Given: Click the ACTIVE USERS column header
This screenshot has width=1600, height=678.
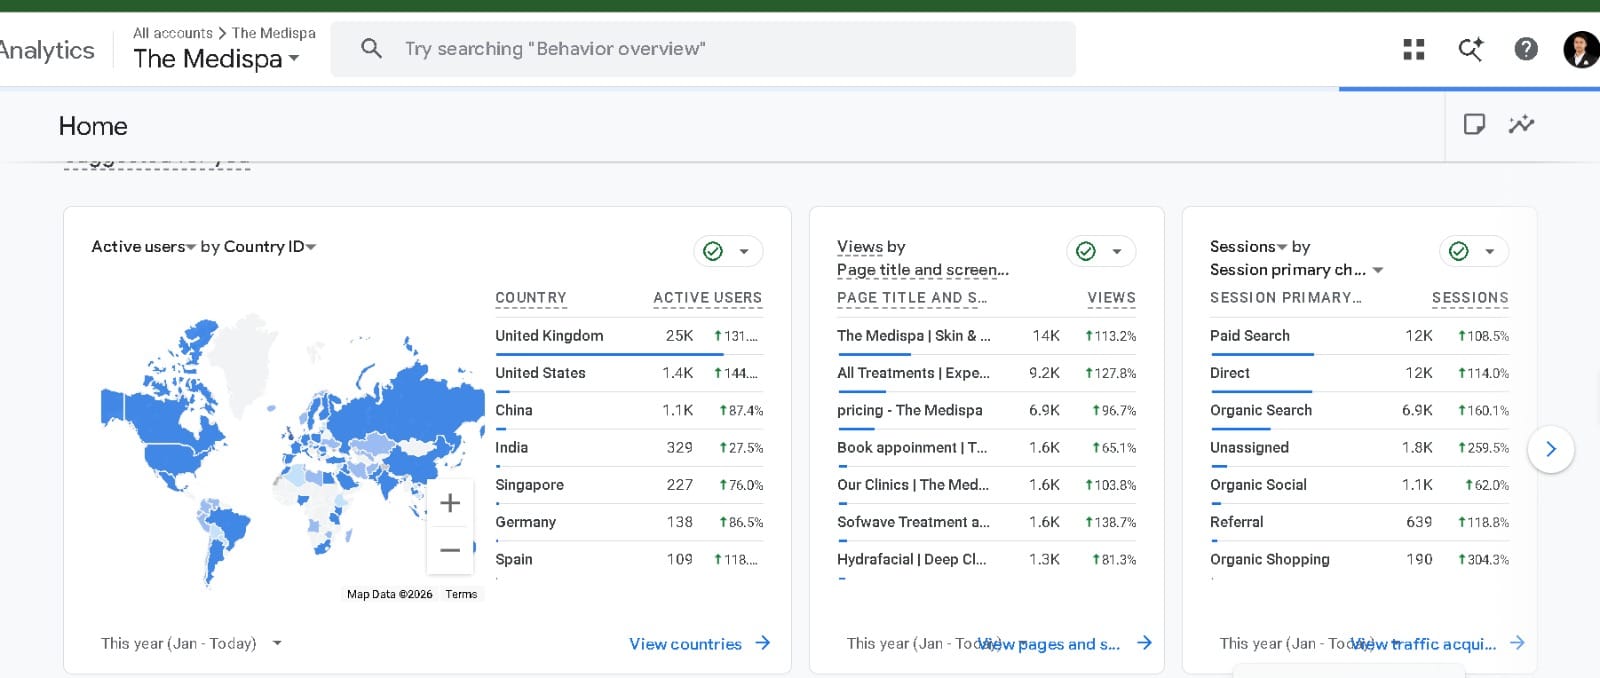Looking at the screenshot, I should [x=707, y=298].
